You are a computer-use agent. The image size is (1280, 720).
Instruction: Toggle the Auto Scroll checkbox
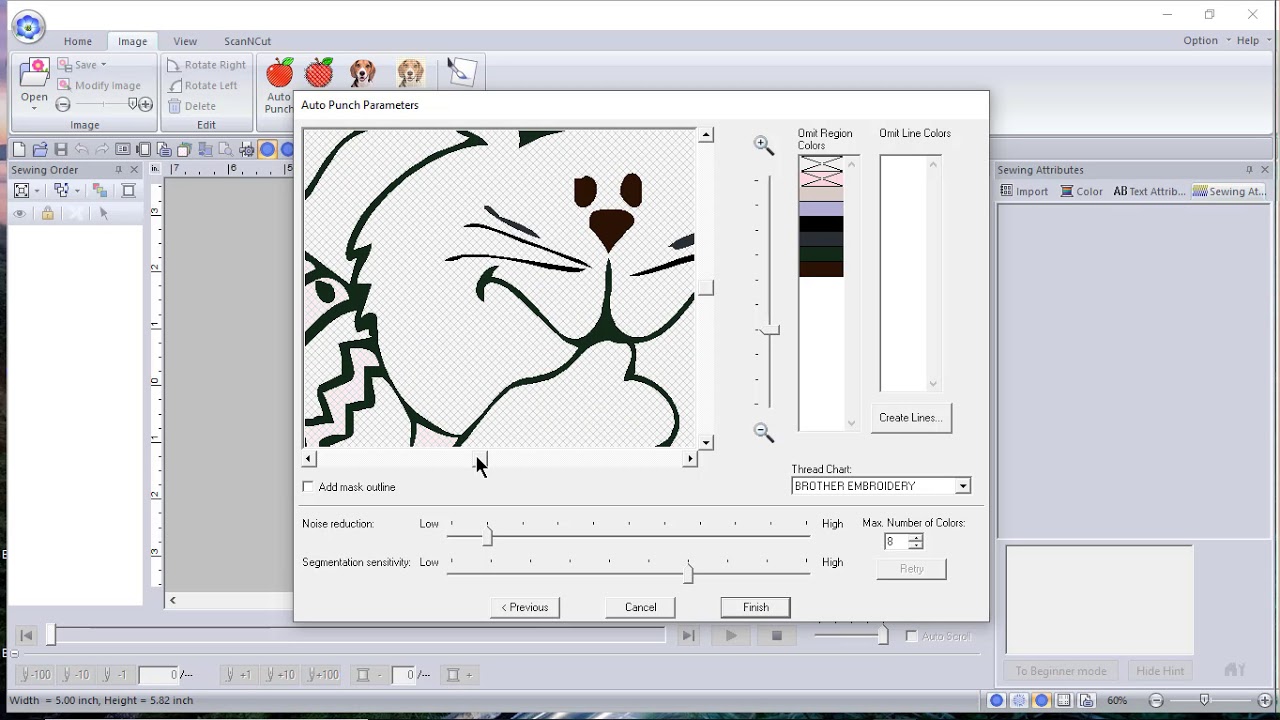coord(911,636)
